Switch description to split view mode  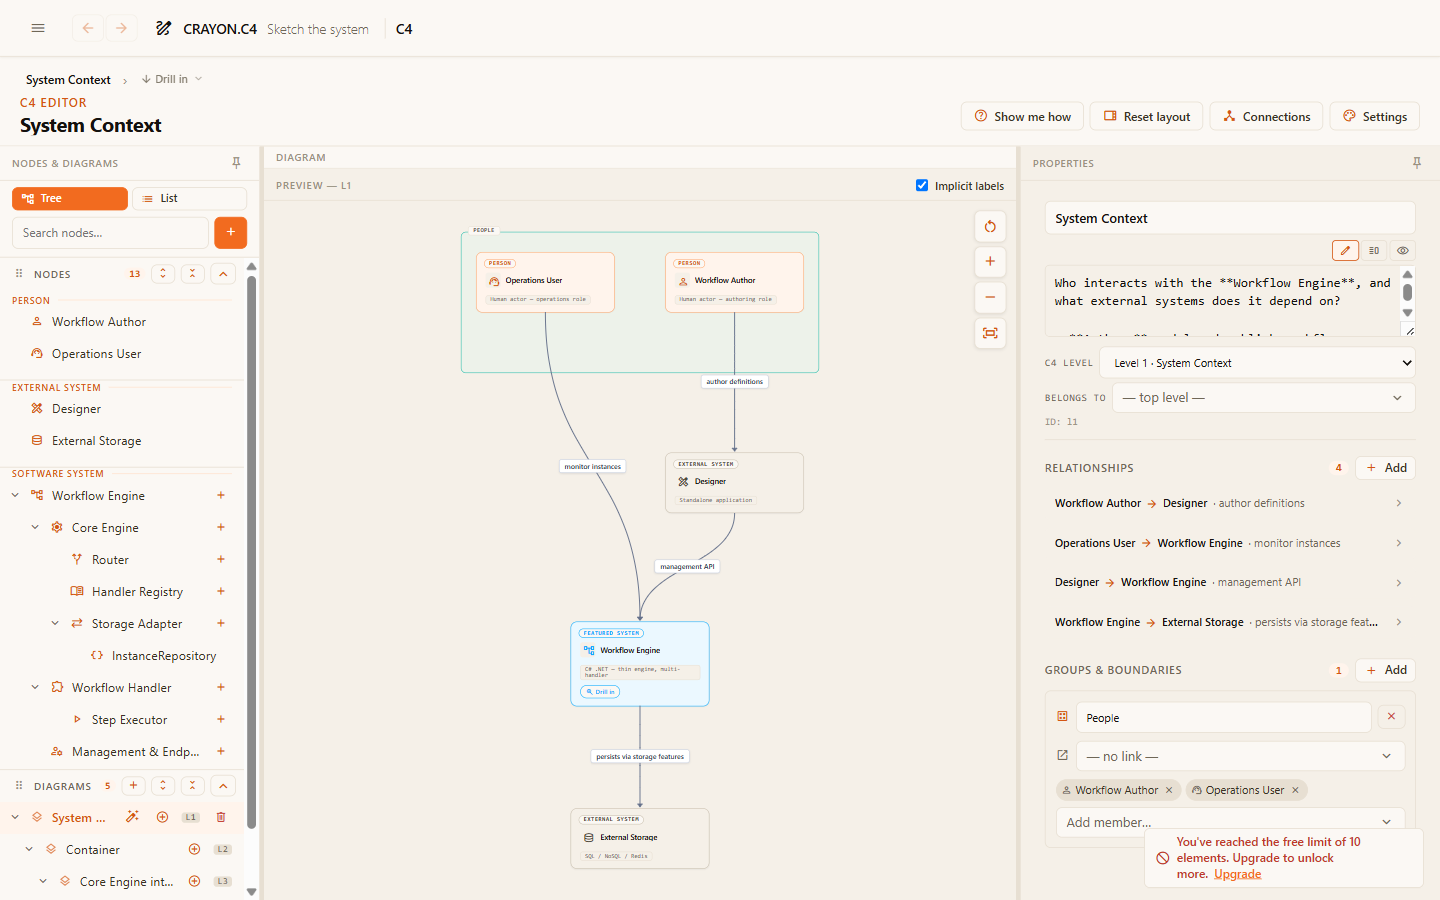pyautogui.click(x=1374, y=251)
